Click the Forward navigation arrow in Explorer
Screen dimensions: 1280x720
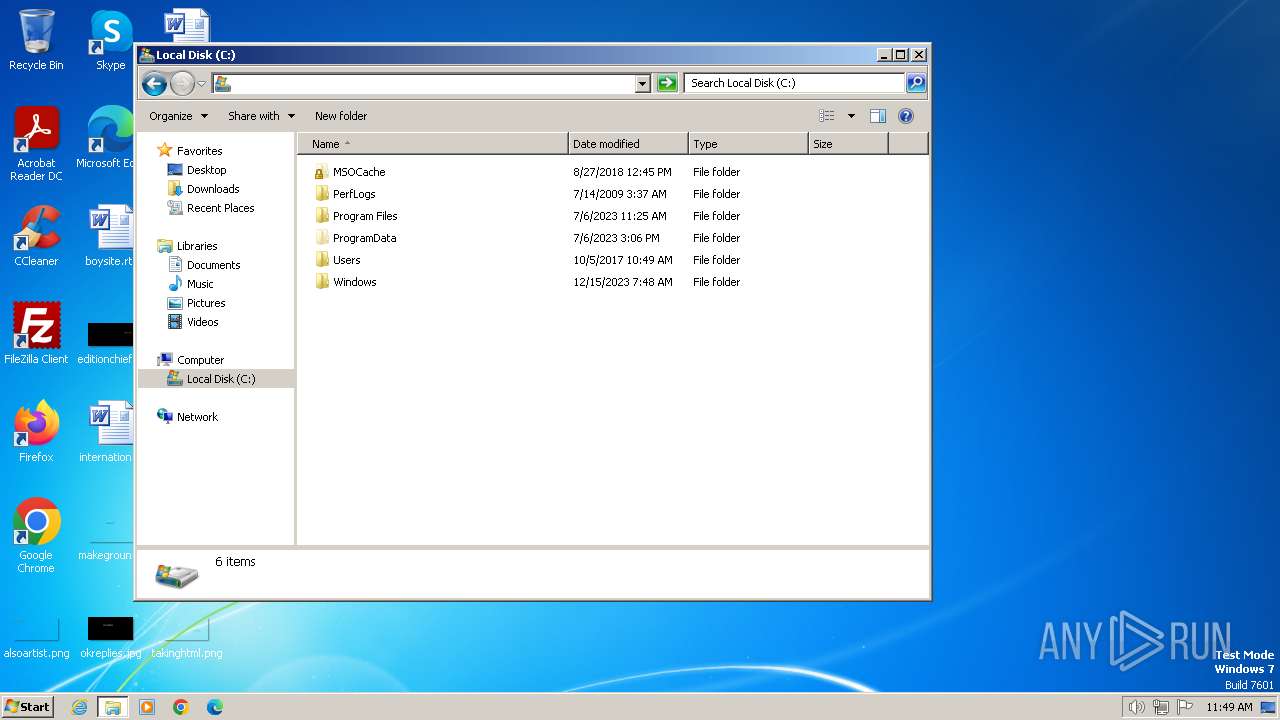tap(182, 84)
